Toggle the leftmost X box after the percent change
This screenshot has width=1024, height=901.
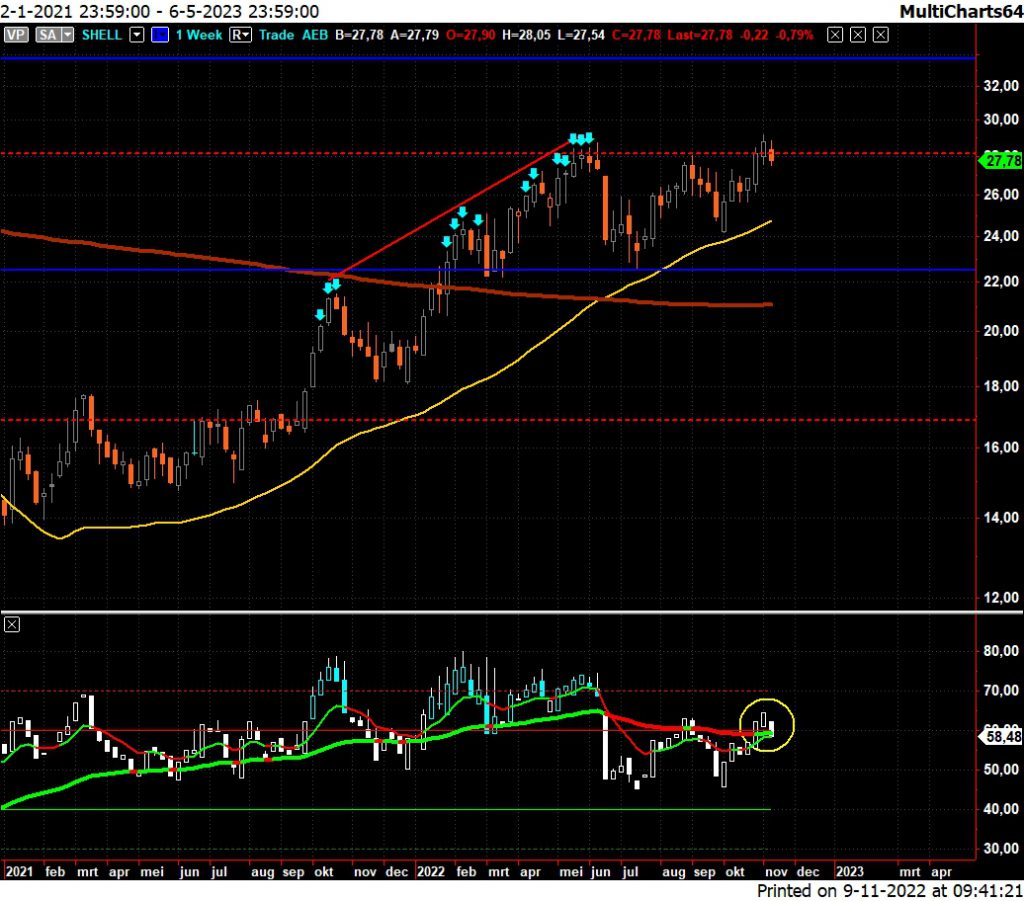pos(837,35)
